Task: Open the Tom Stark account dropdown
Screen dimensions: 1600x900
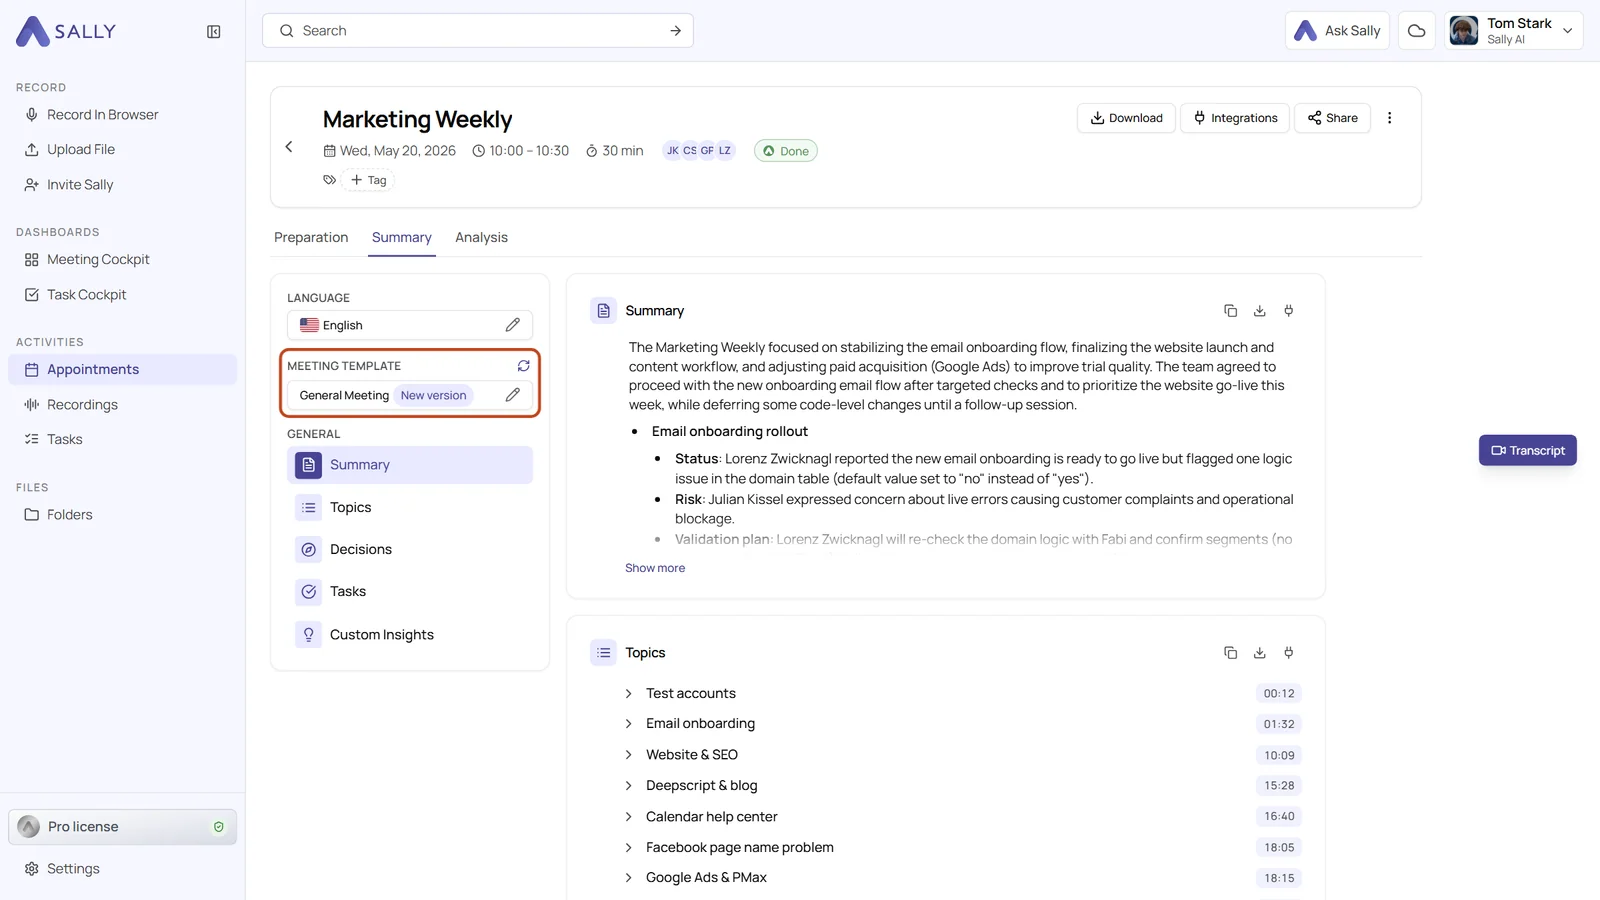Action: (x=1513, y=31)
